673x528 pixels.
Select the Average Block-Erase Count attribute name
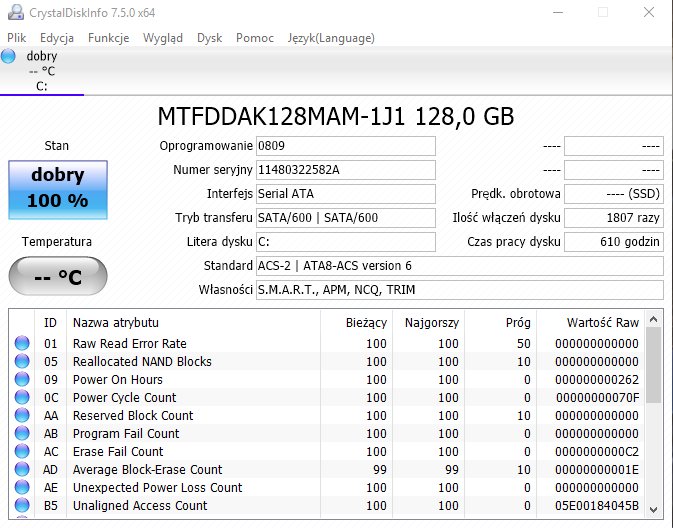coord(147,470)
